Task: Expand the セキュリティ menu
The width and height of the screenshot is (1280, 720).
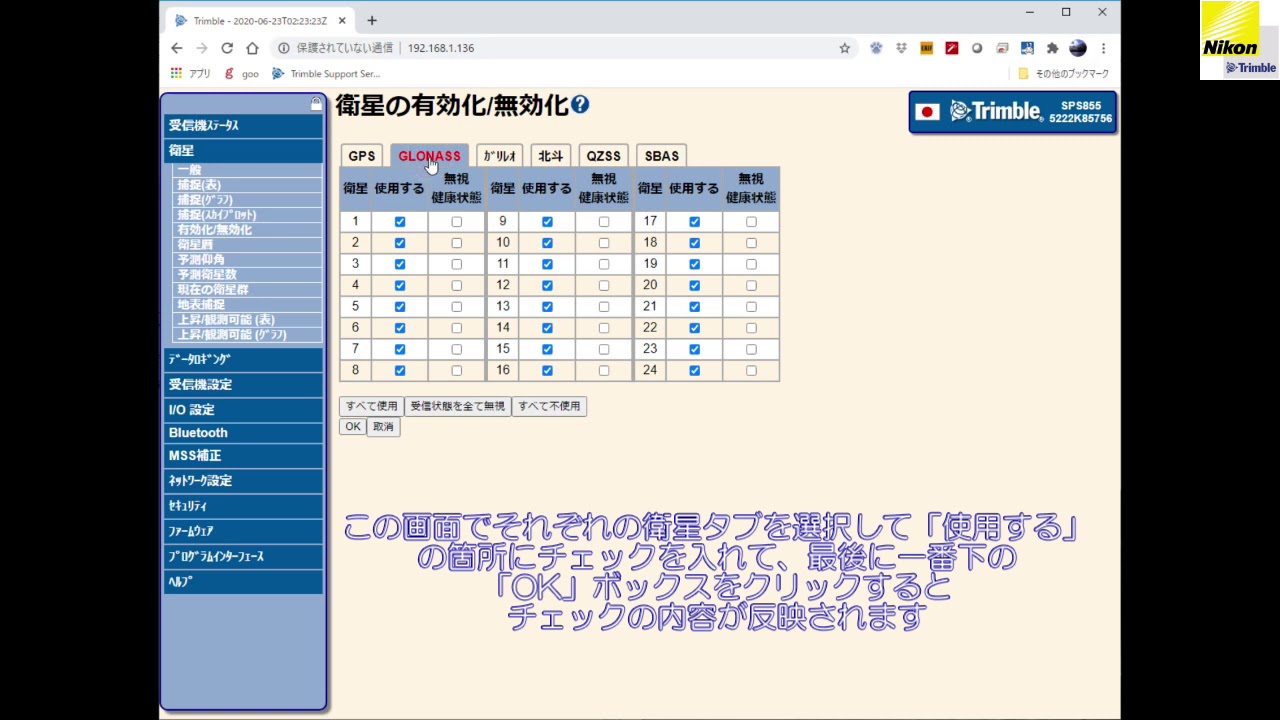Action: (243, 506)
